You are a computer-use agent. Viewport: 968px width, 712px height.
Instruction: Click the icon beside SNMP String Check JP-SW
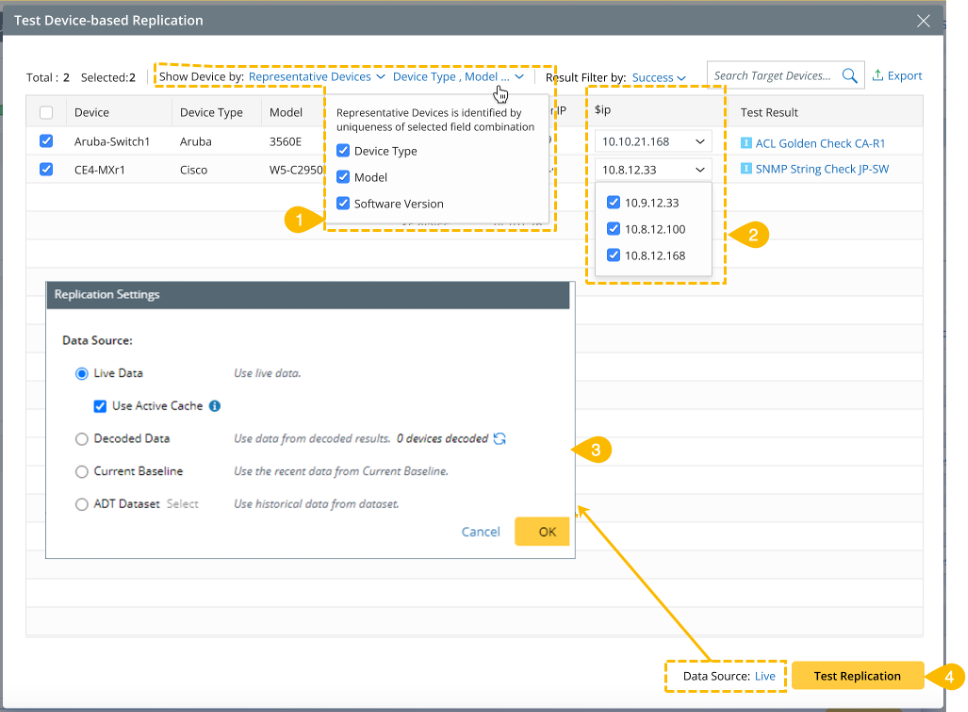tap(746, 169)
